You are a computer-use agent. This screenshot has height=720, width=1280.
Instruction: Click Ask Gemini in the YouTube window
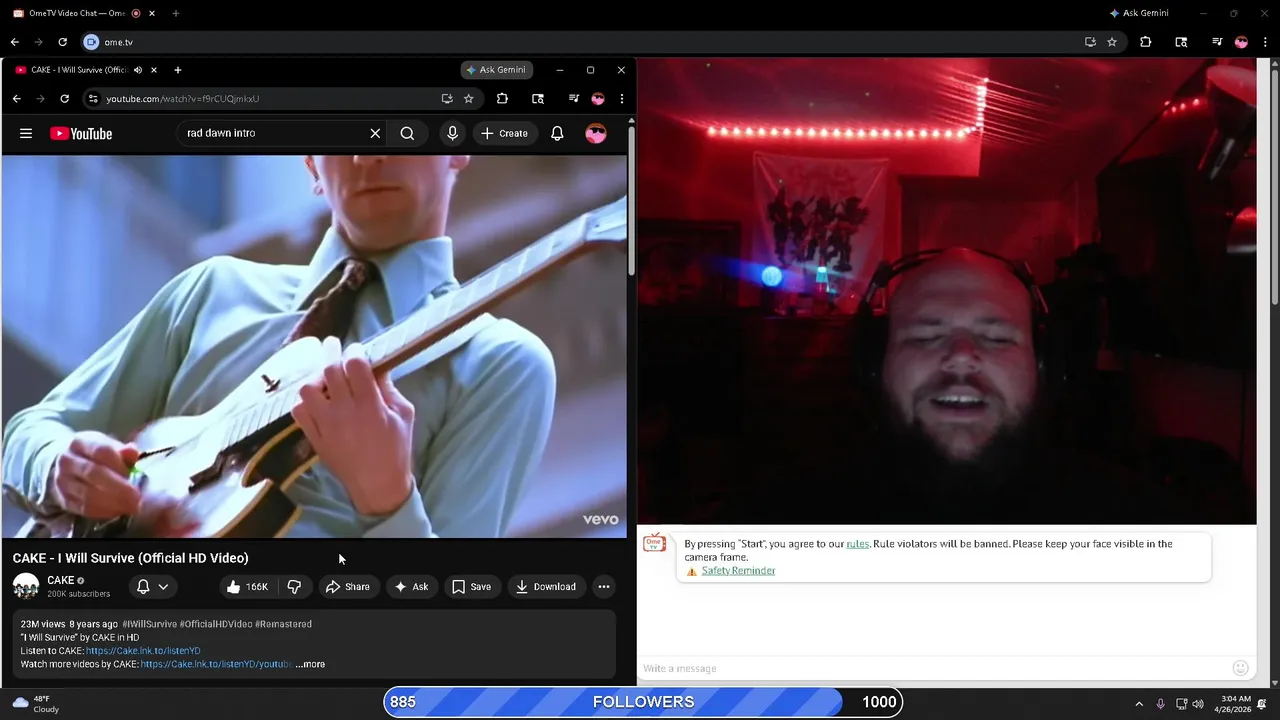point(496,70)
